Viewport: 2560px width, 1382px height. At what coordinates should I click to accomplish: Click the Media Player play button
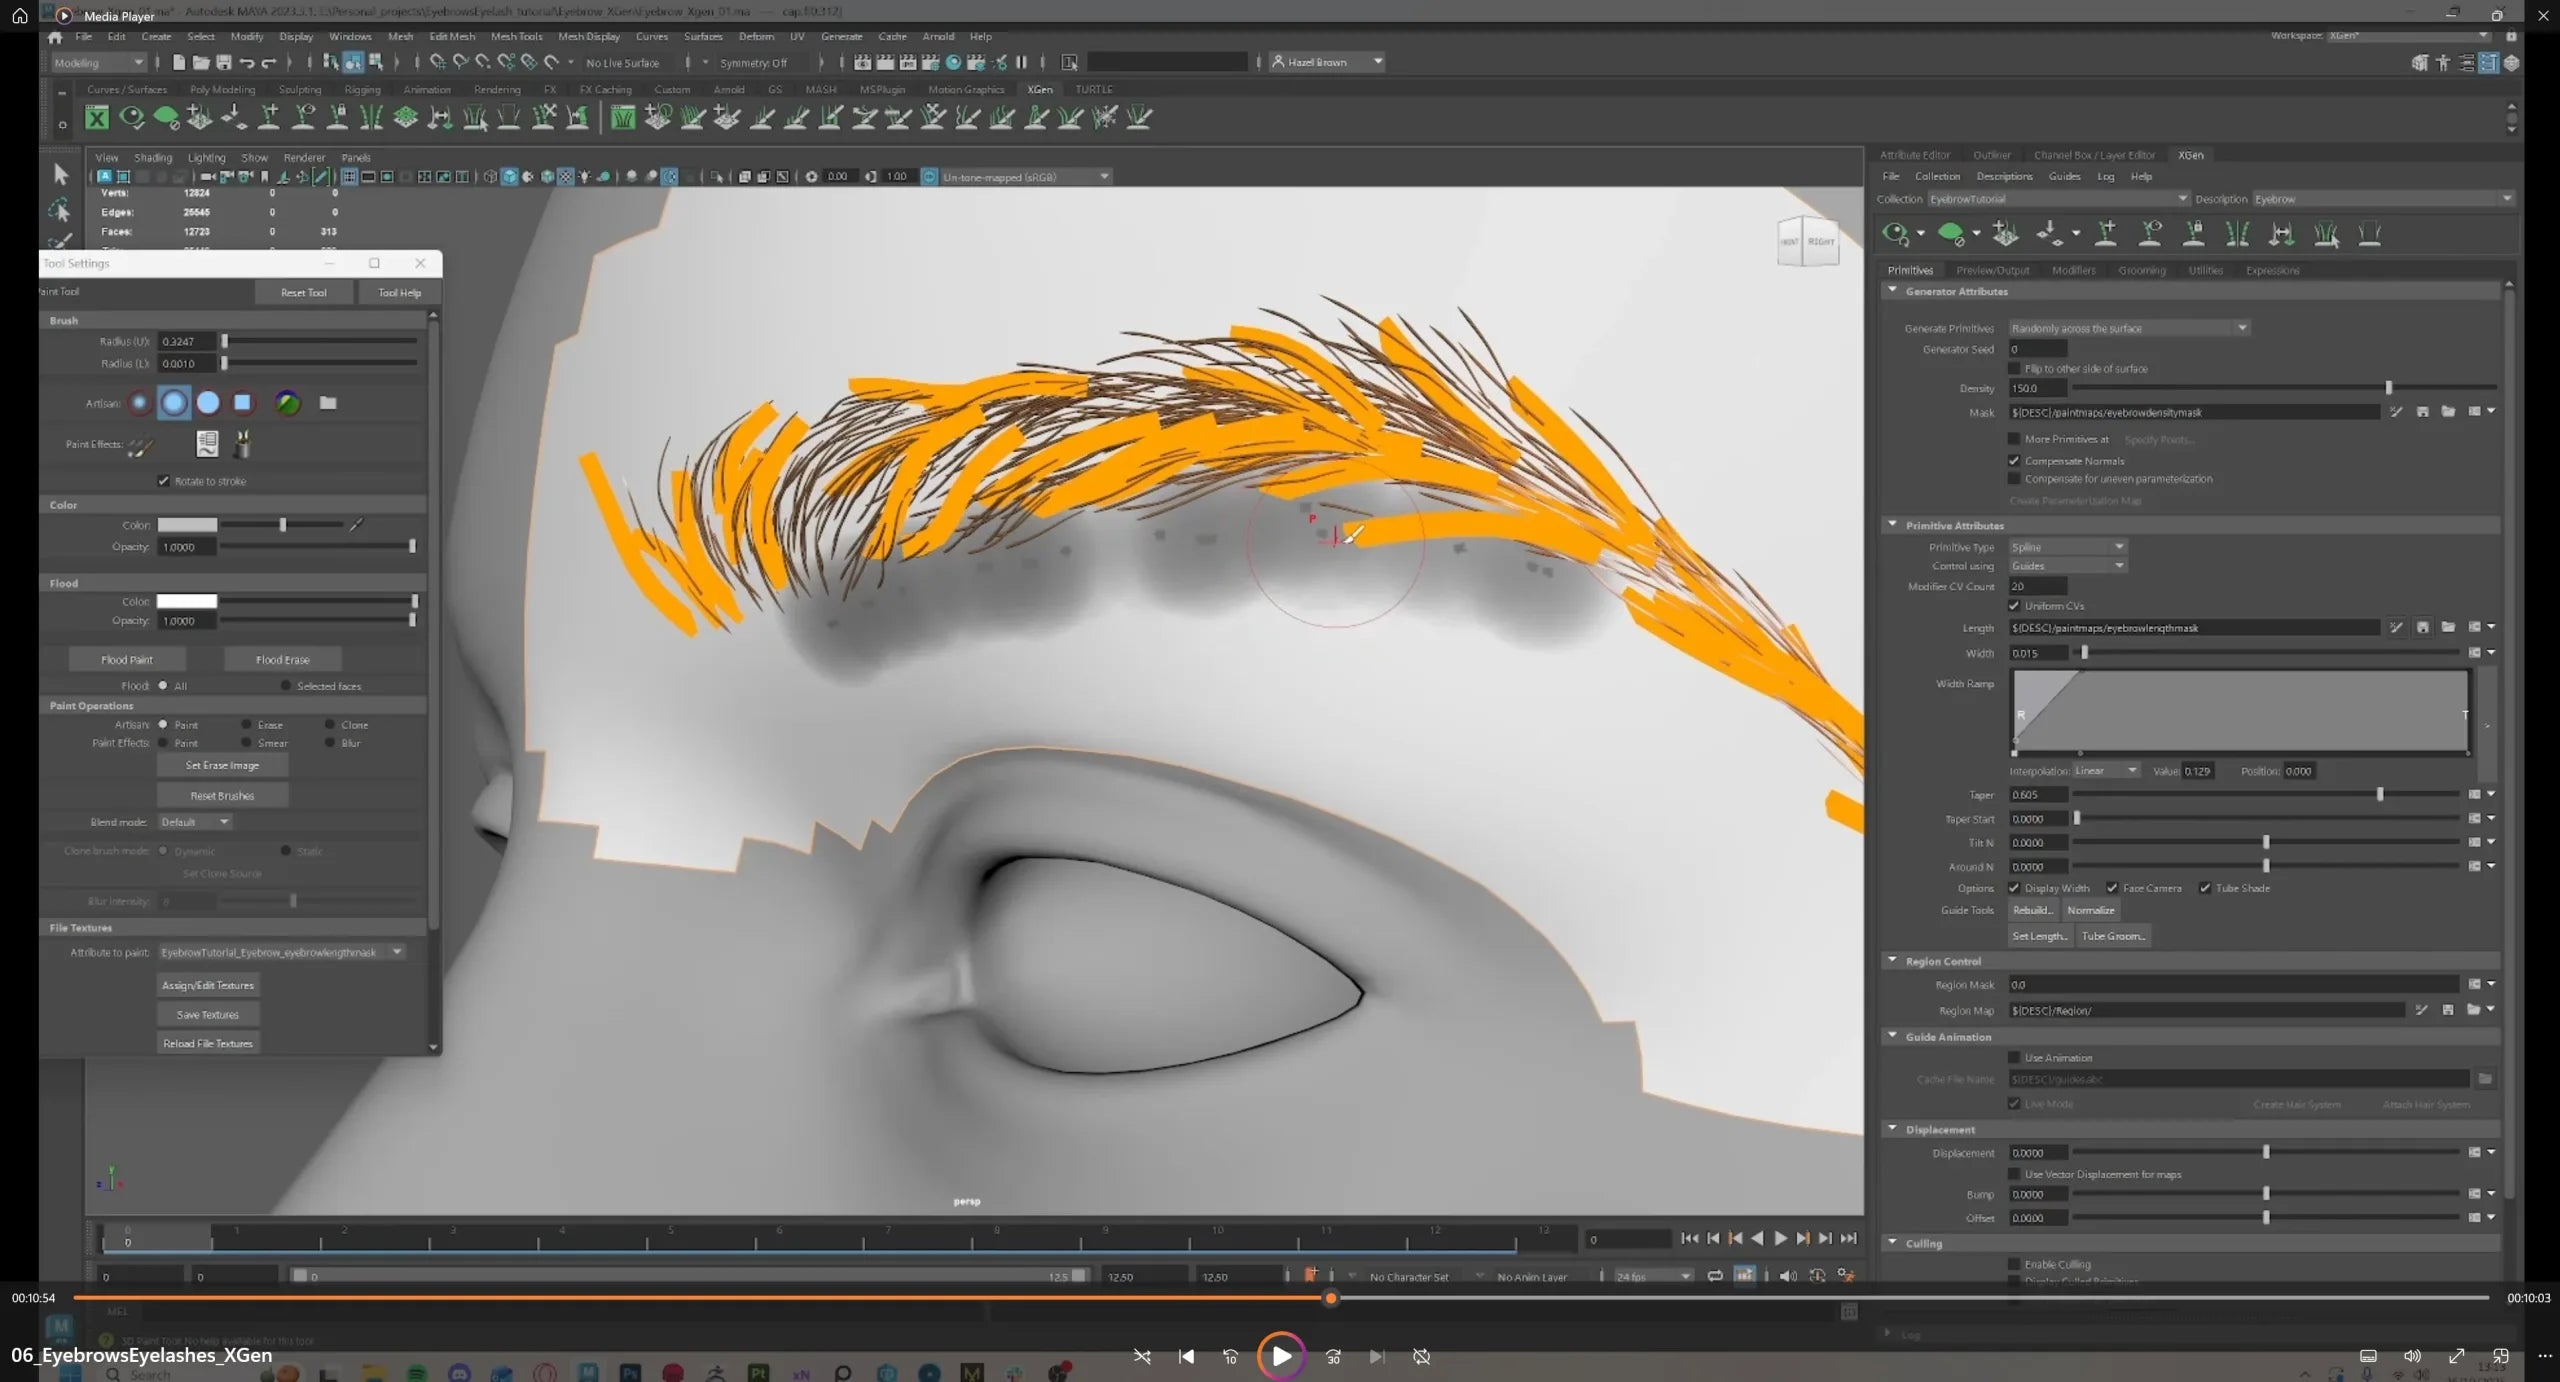[1281, 1356]
